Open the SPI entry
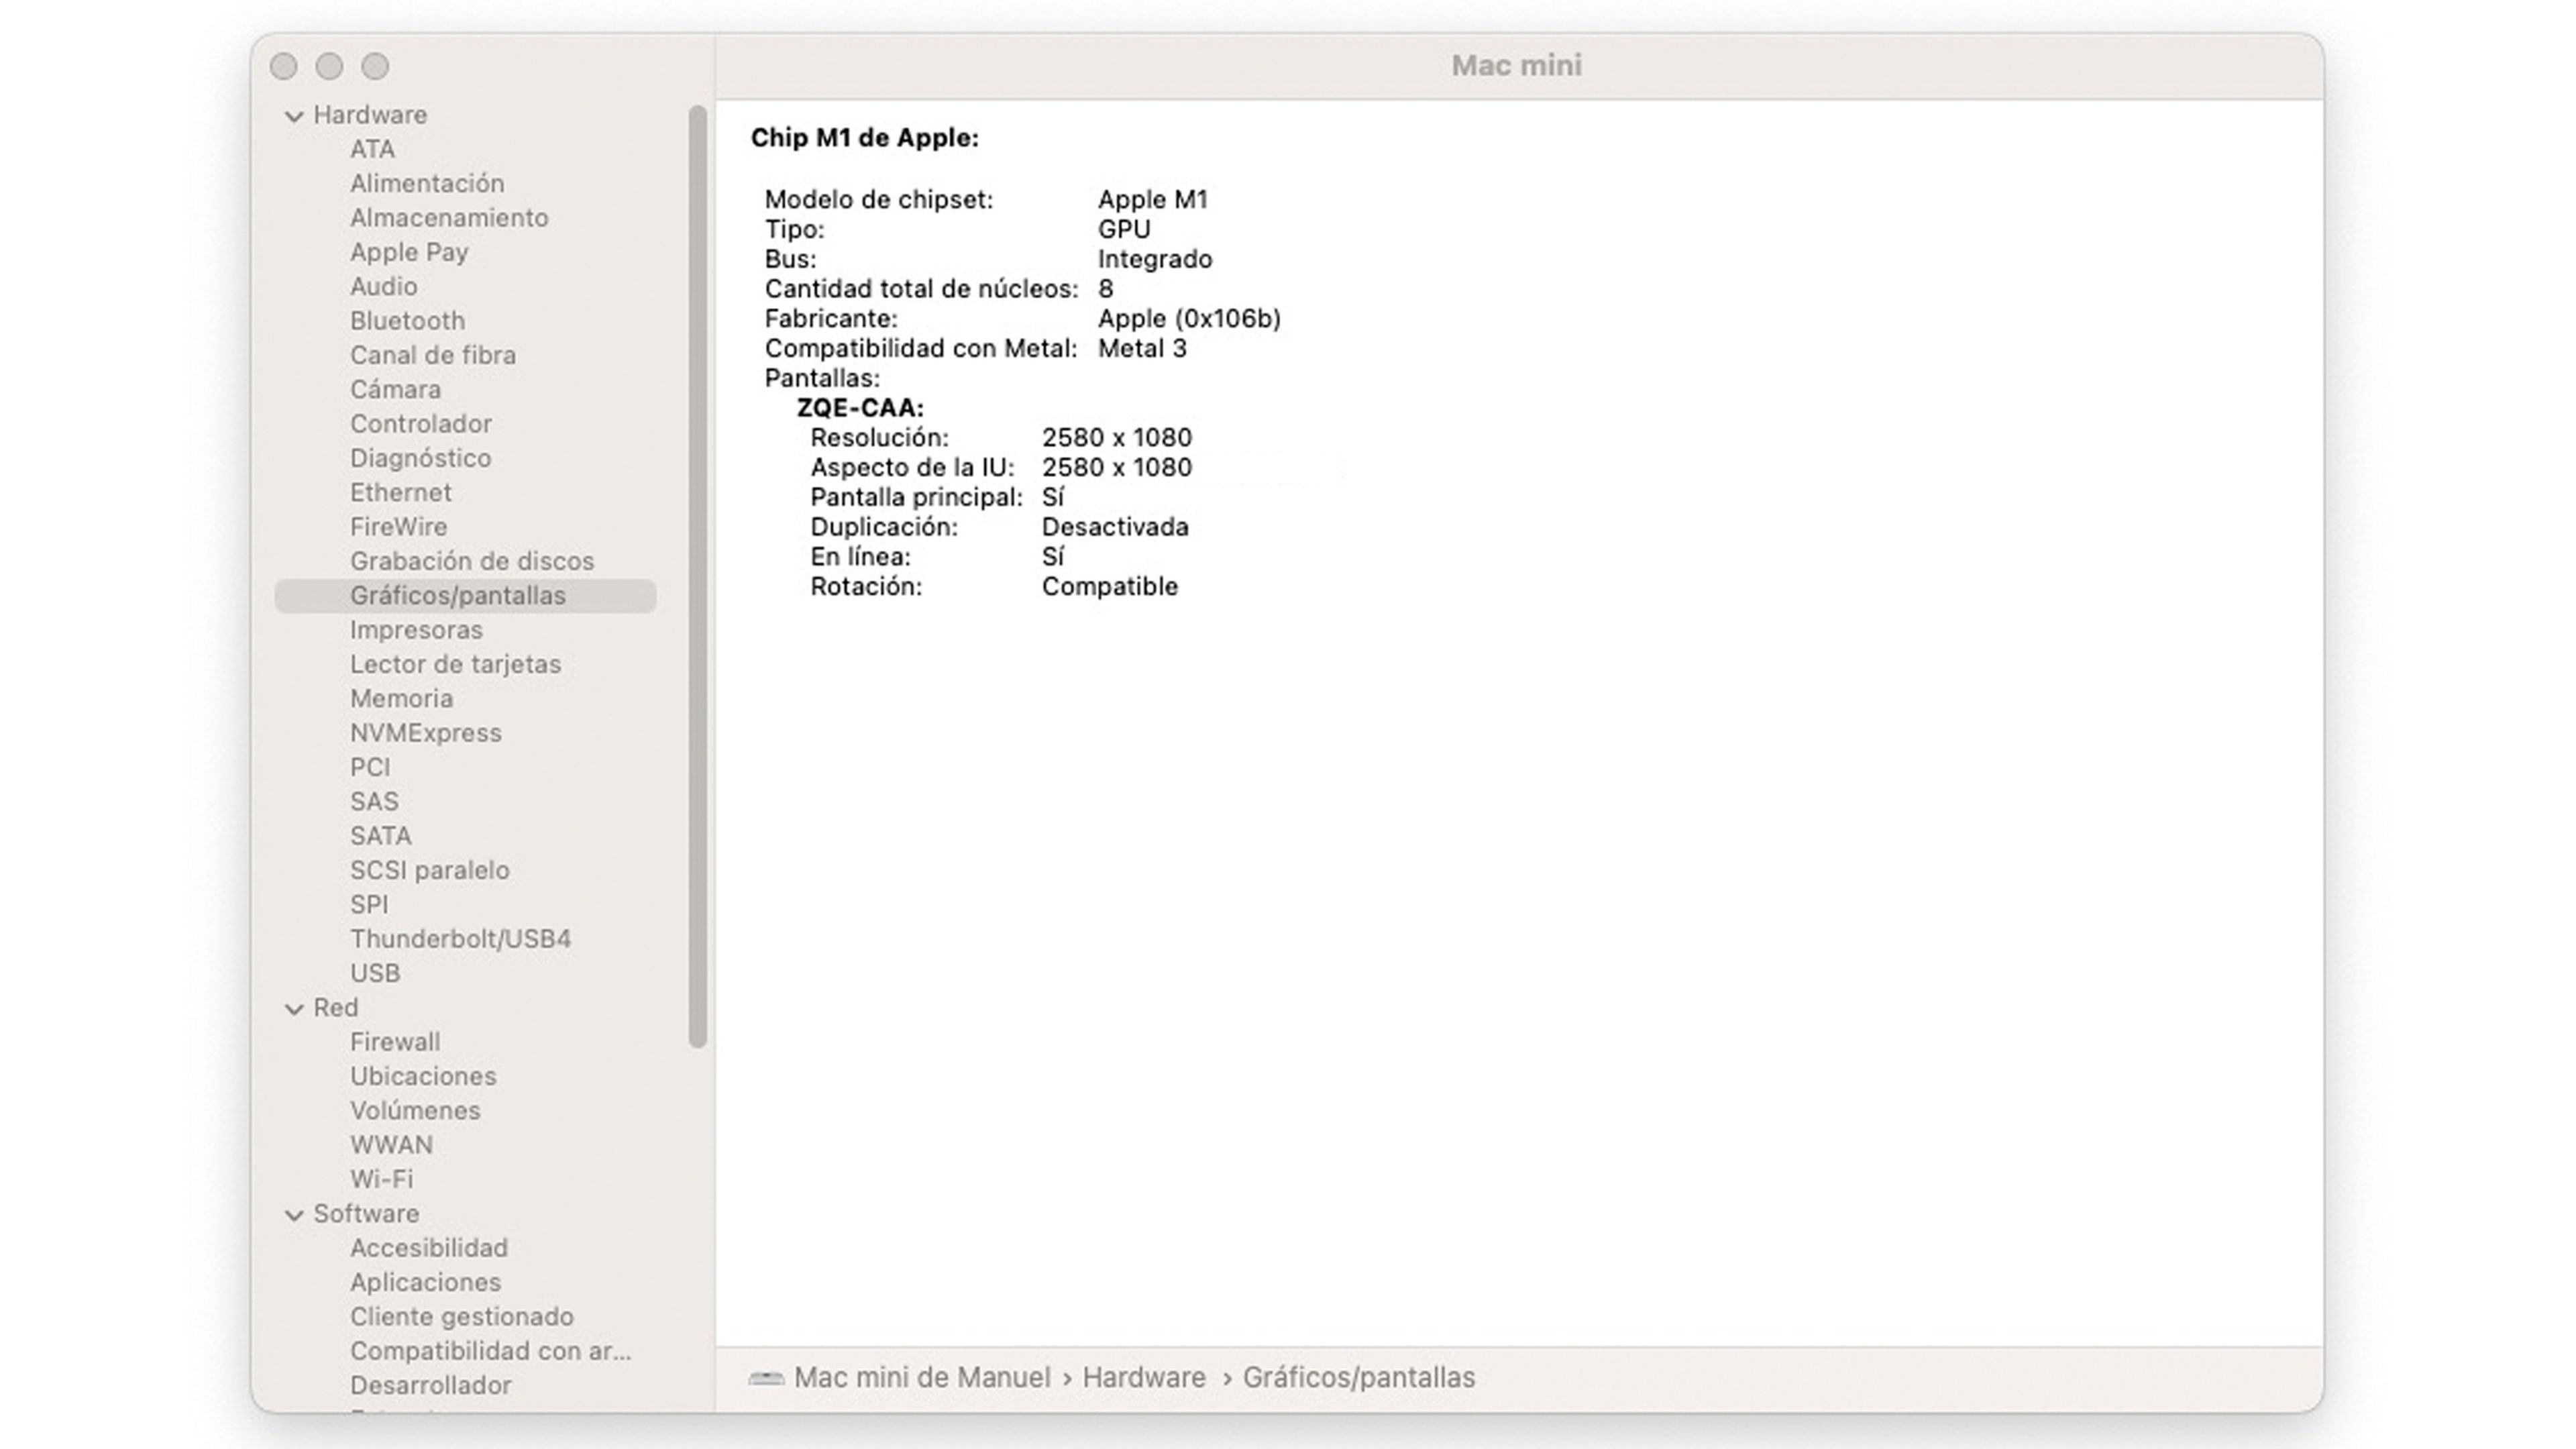The width and height of the screenshot is (2576, 1449). pos(368,904)
